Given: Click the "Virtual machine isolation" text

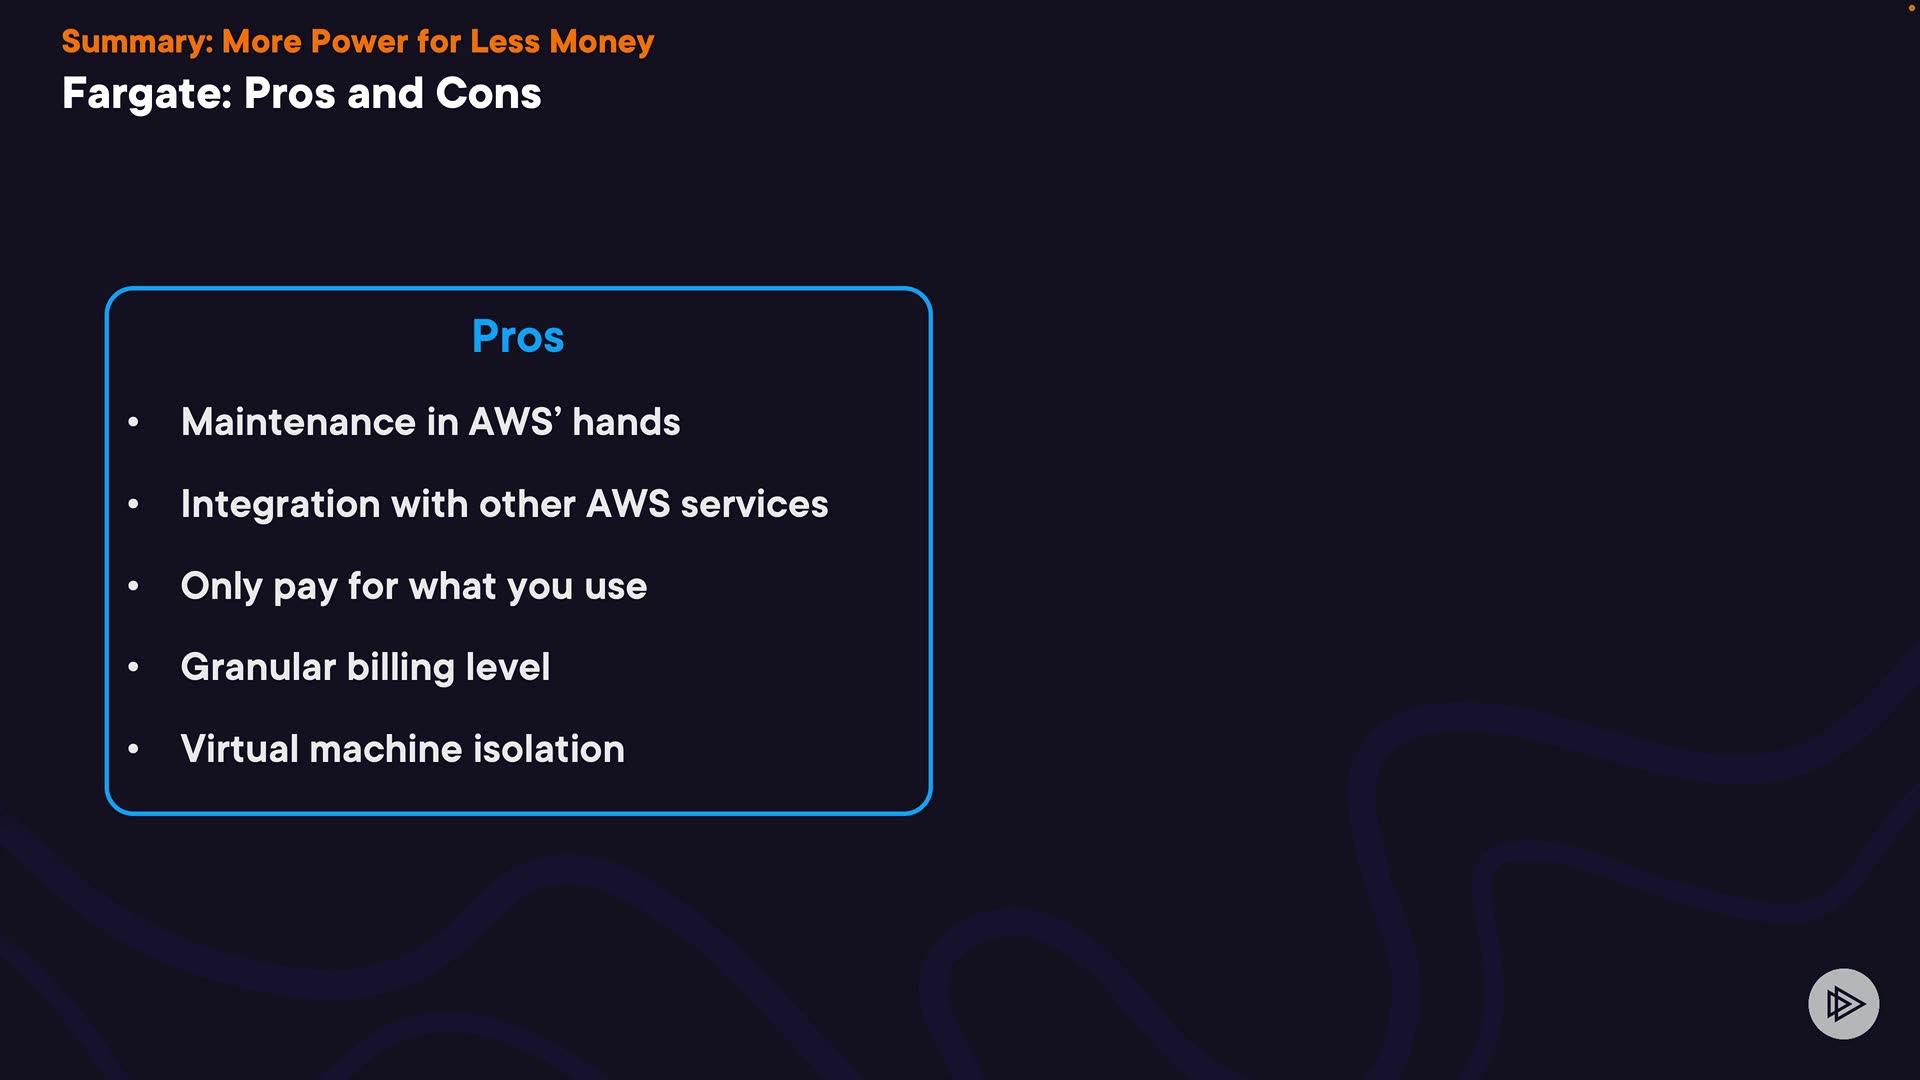Looking at the screenshot, I should (402, 749).
